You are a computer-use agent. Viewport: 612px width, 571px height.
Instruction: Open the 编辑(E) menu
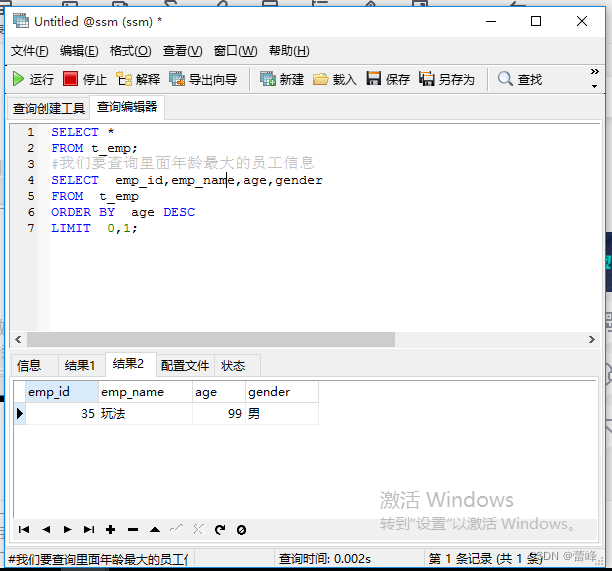pyautogui.click(x=79, y=51)
